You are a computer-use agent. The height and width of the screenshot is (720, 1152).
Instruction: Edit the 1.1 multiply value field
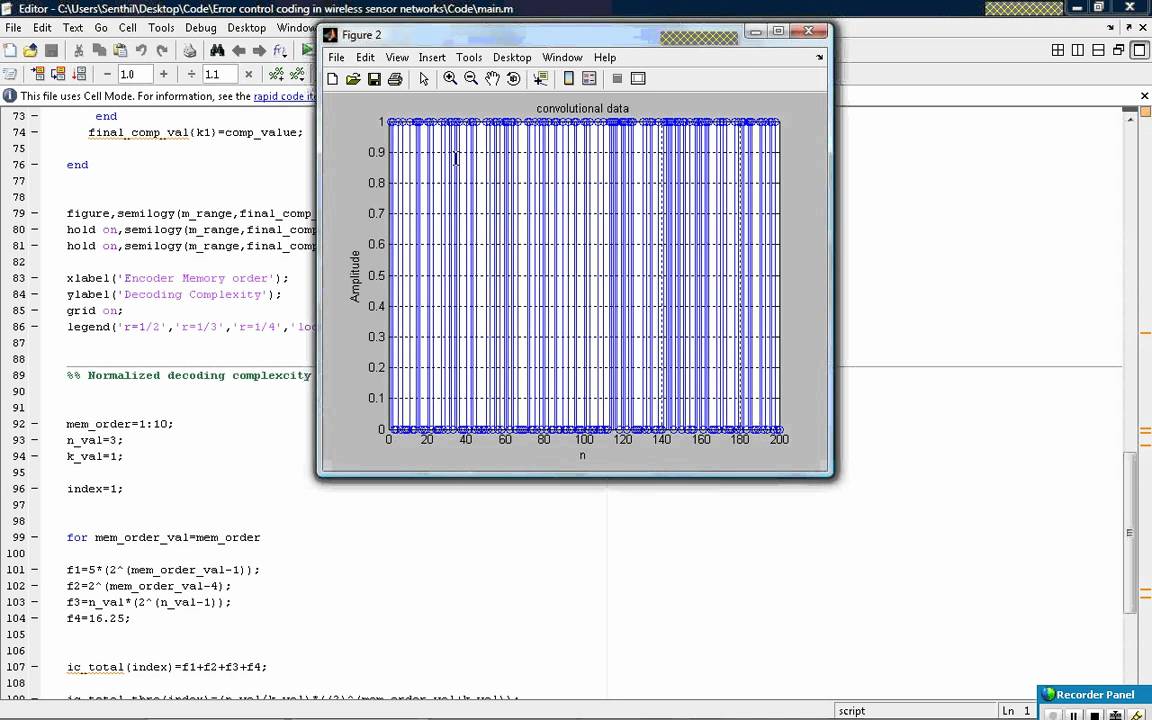(x=220, y=74)
